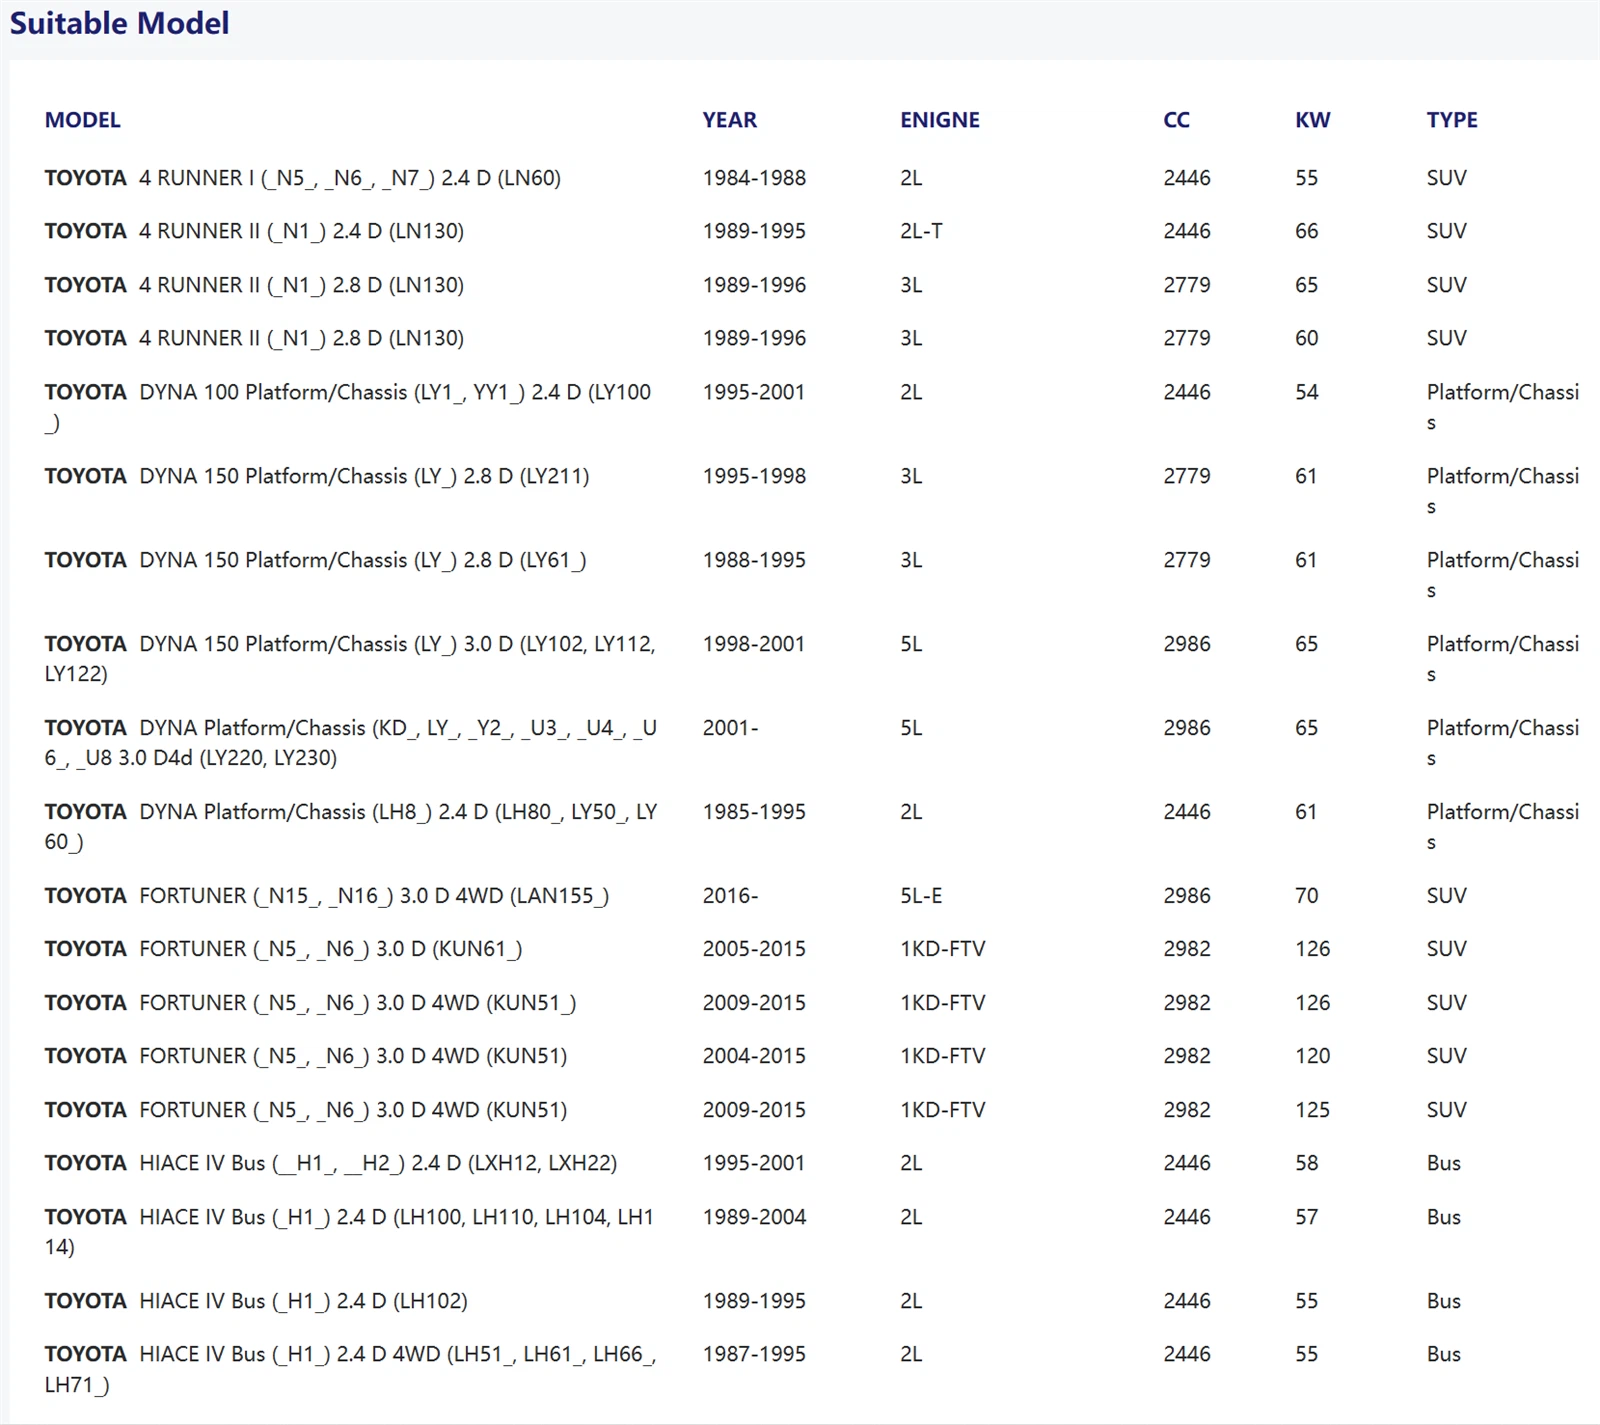Click engine value "5L-E"

pyautogui.click(x=921, y=896)
